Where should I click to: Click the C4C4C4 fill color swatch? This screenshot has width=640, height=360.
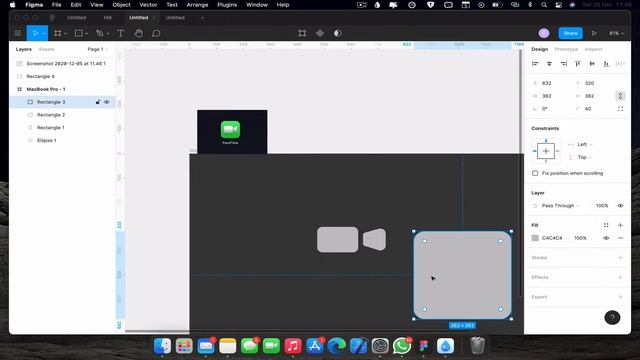tap(535, 238)
